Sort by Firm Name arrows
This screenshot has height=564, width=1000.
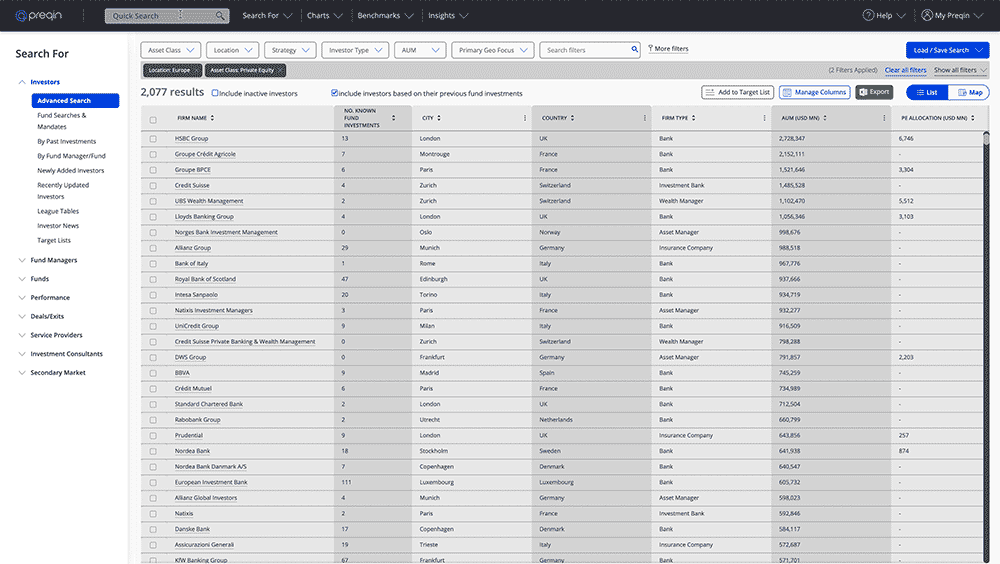(212, 118)
